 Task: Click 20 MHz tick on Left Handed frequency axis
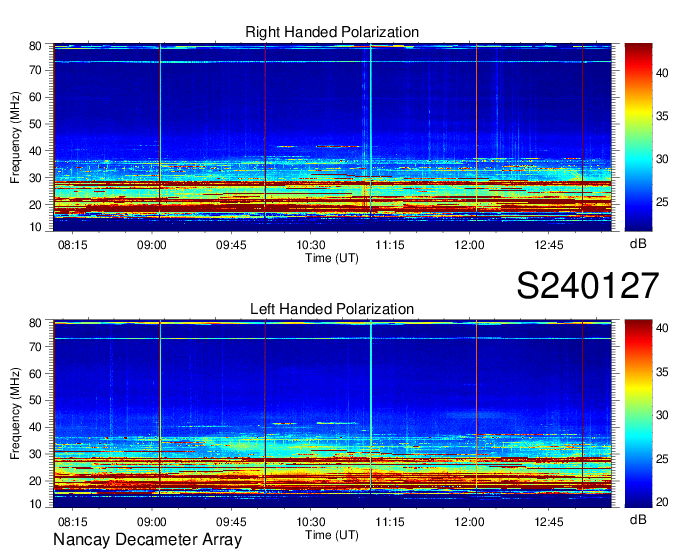click(x=35, y=481)
